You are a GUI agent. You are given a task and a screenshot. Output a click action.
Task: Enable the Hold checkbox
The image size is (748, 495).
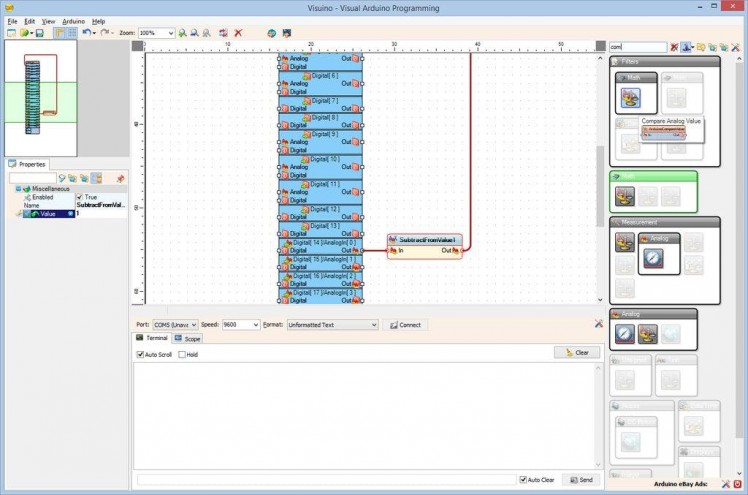(182, 354)
